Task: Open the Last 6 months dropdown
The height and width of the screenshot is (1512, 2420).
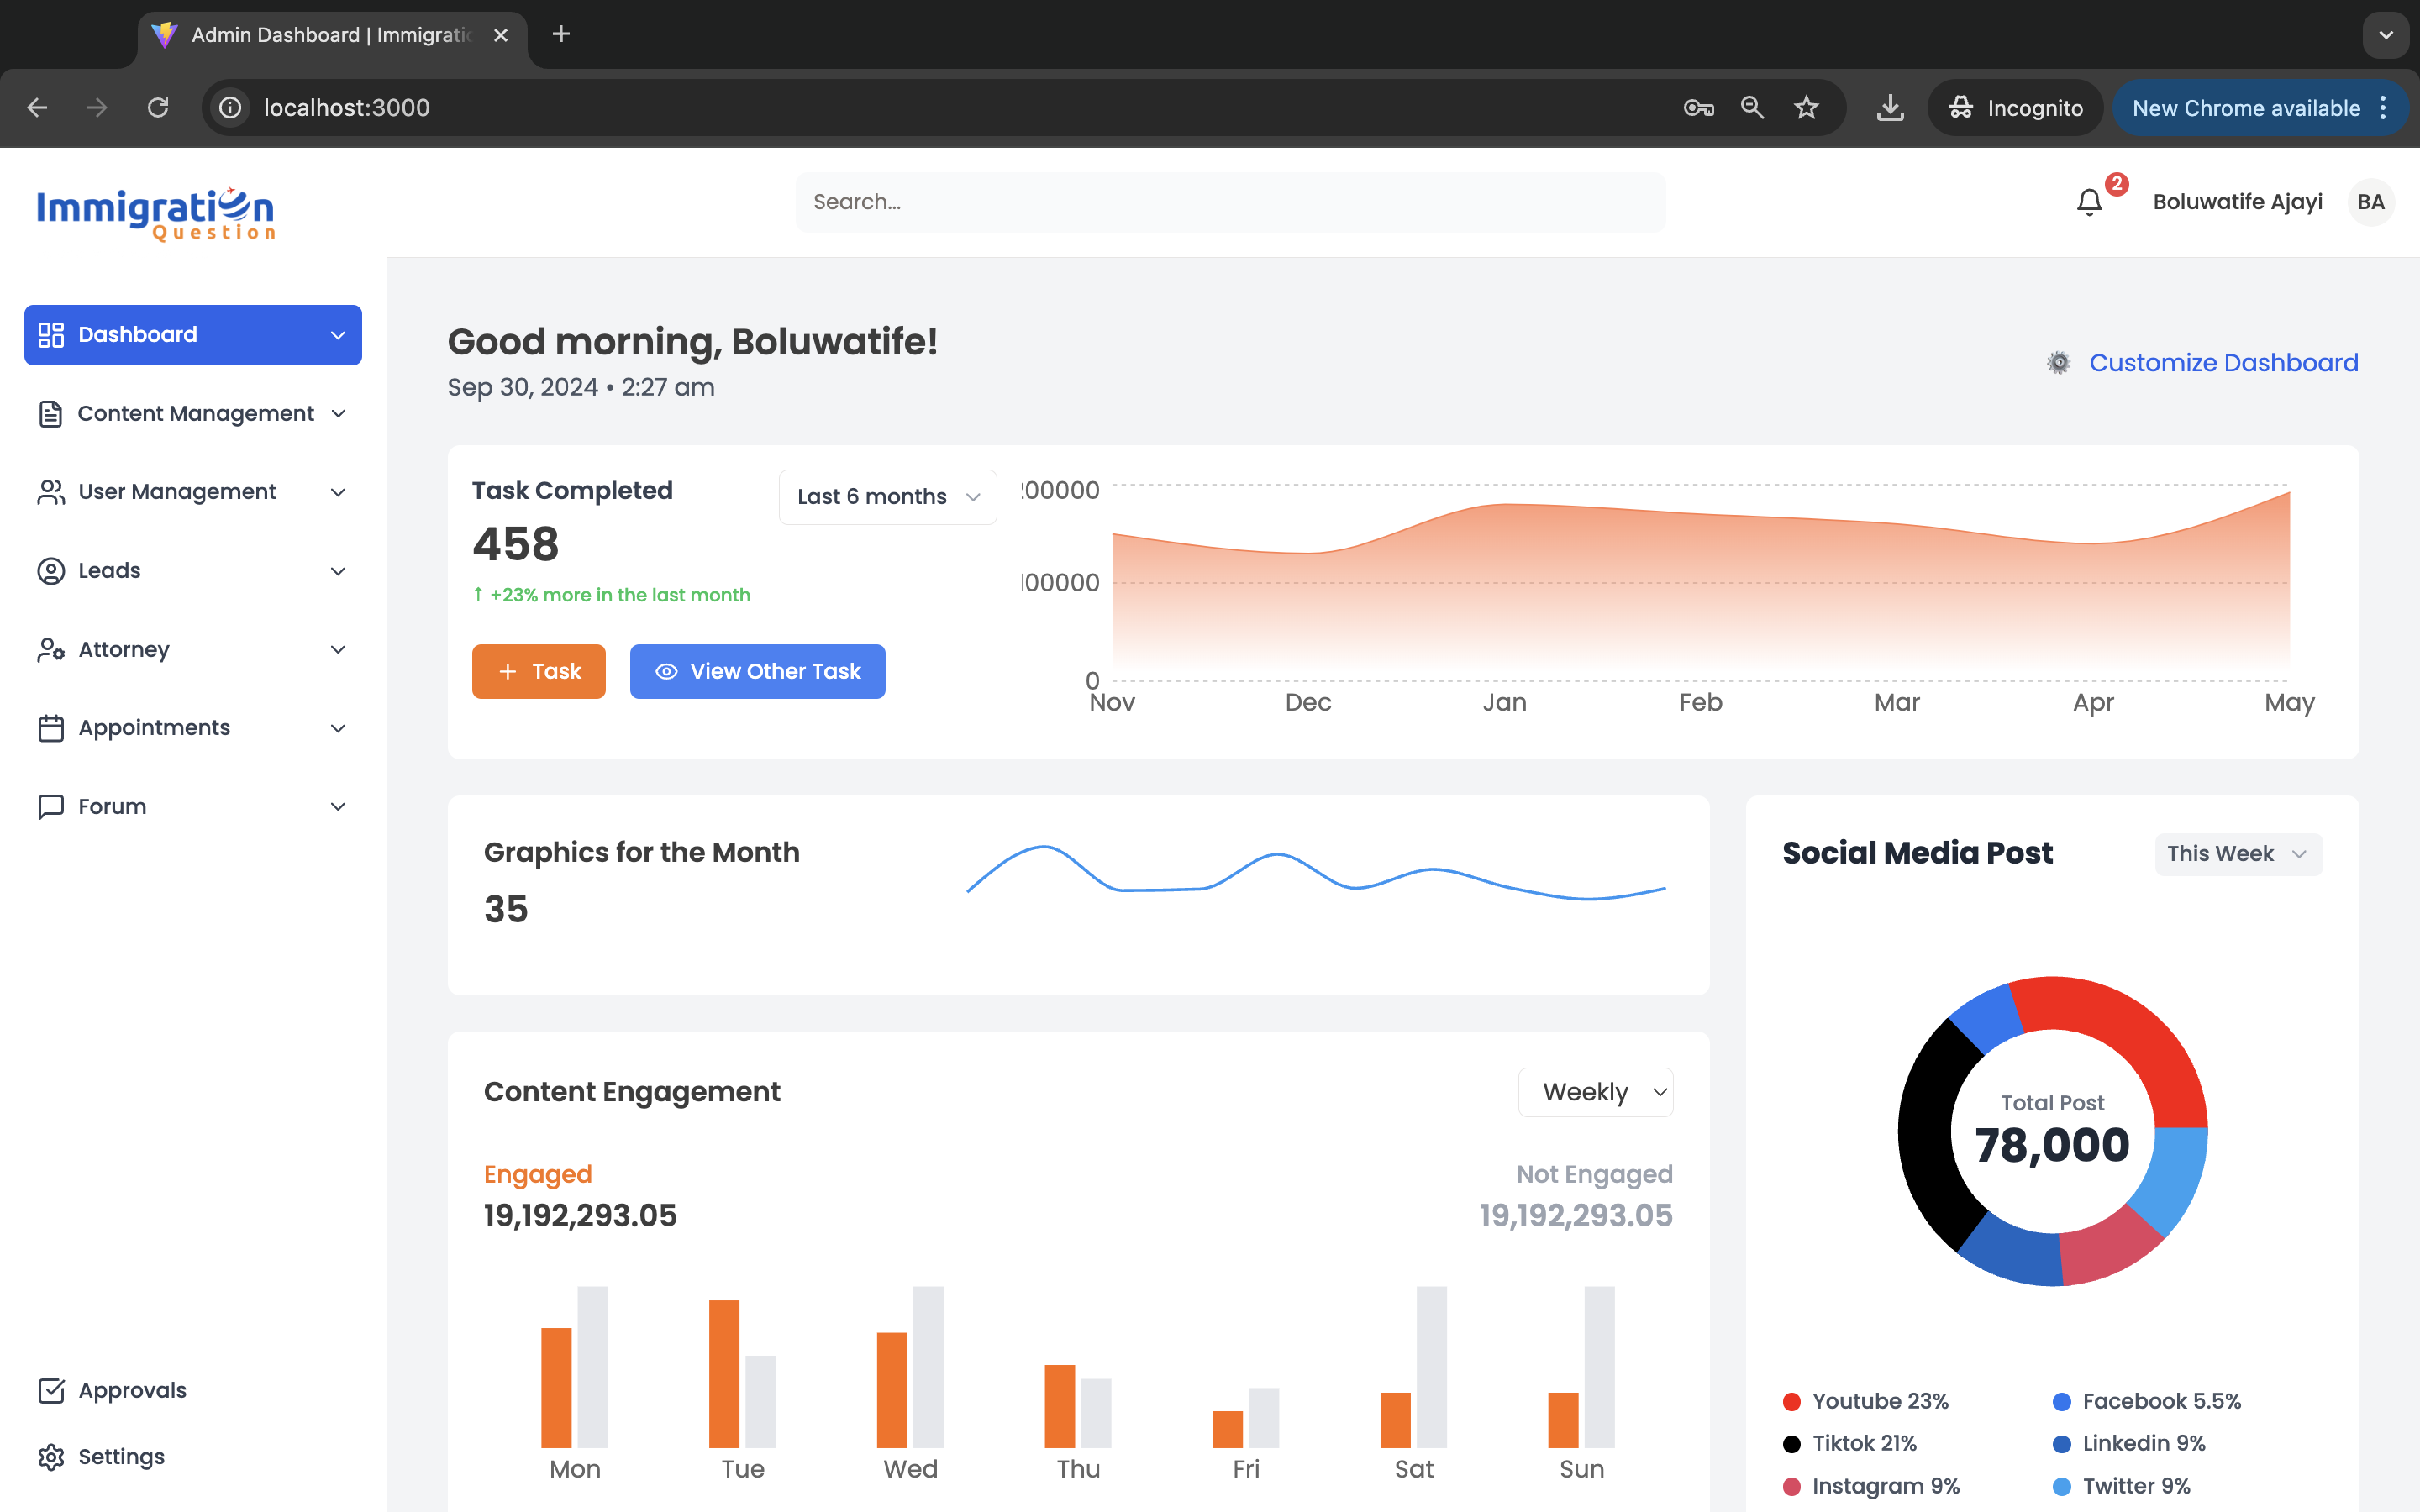Action: [887, 497]
